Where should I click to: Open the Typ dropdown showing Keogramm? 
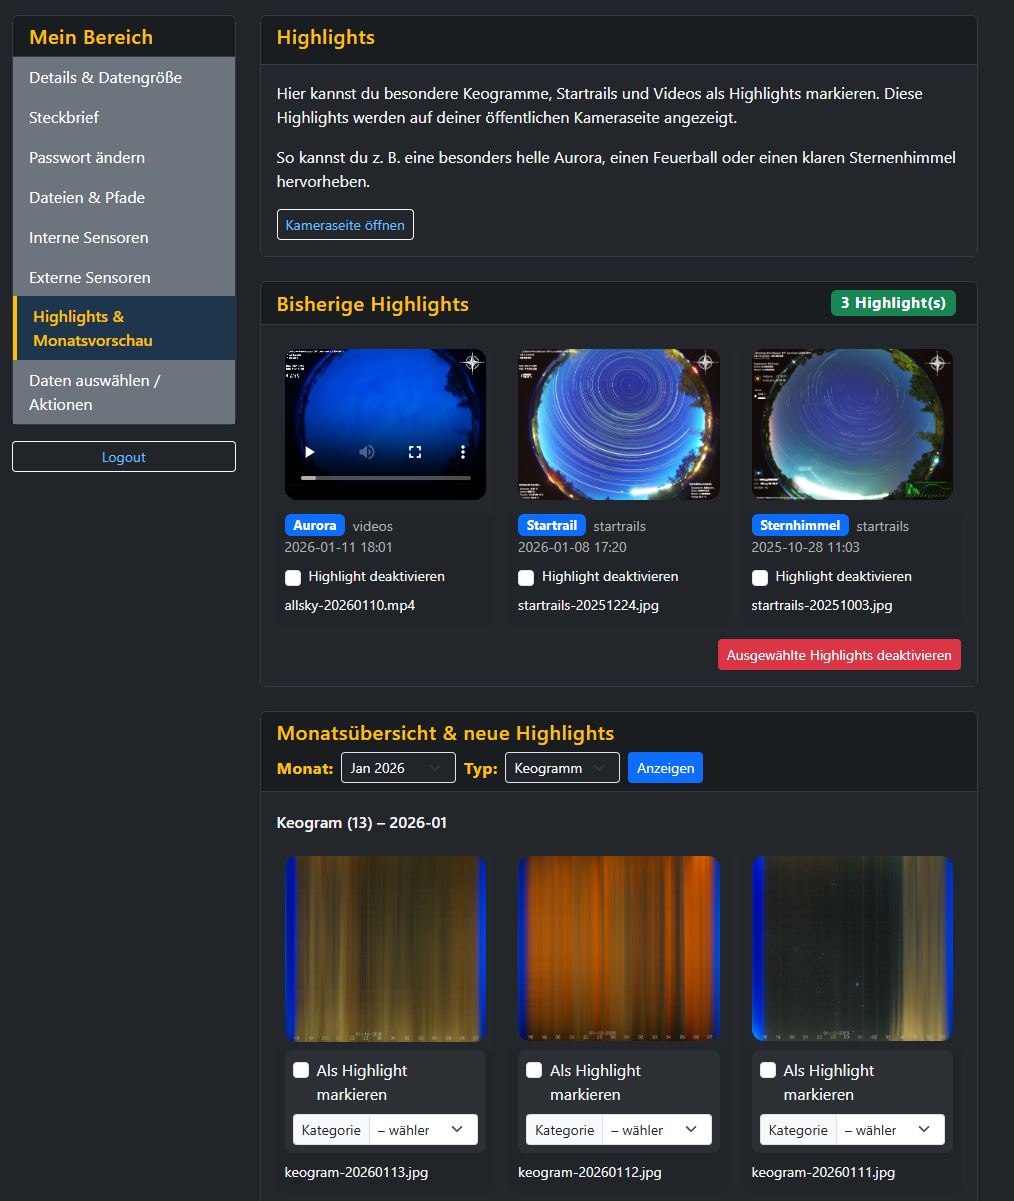(x=561, y=767)
